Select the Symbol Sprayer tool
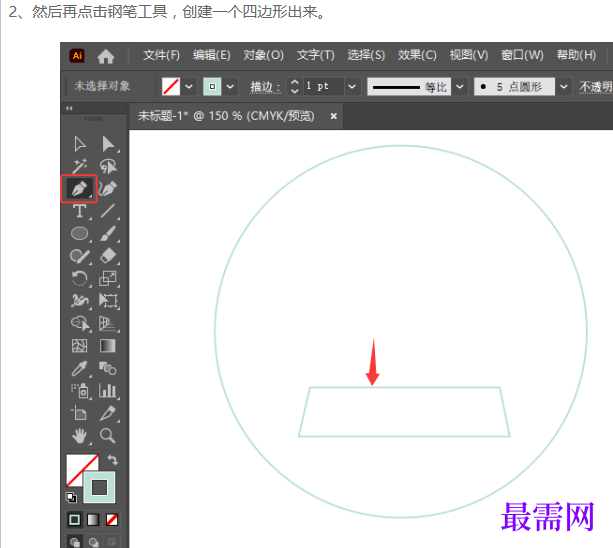Screen dimensions: 613x548 point(80,391)
